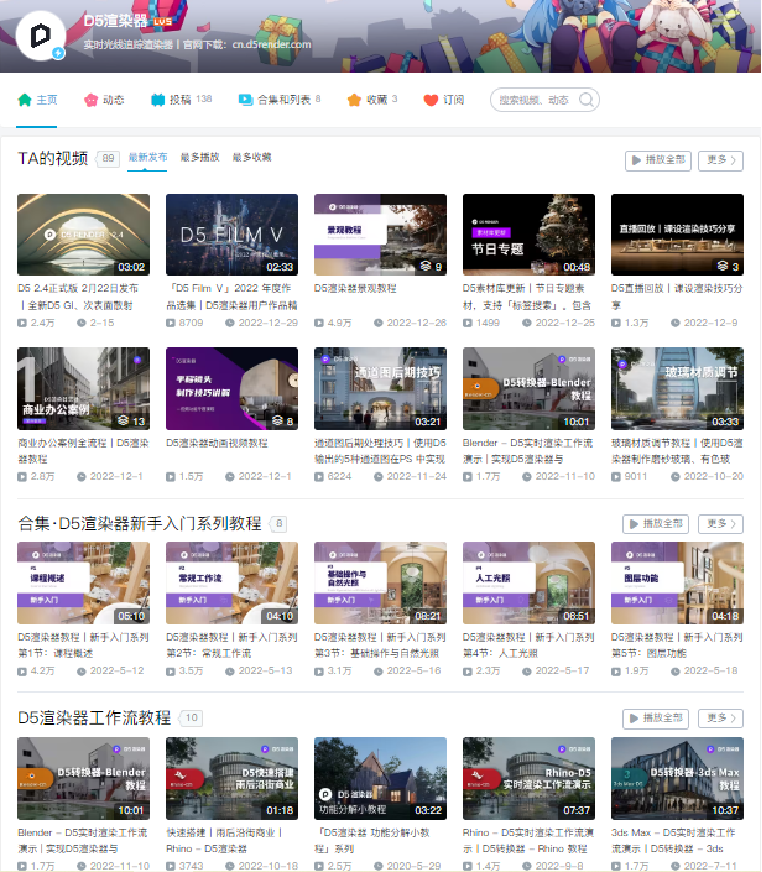Click 播放全部 in 新手入门系列教程 section
The width and height of the screenshot is (762, 872).
[656, 524]
